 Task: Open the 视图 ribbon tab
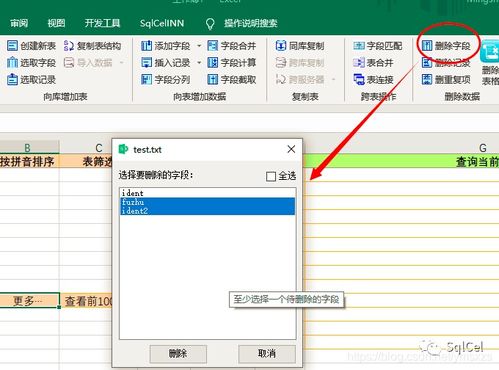point(56,23)
